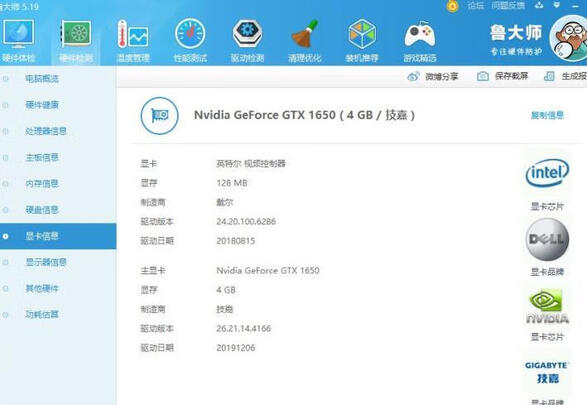Click driver date 20191206
Viewport: 587px width, 405px height.
pyautogui.click(x=235, y=348)
